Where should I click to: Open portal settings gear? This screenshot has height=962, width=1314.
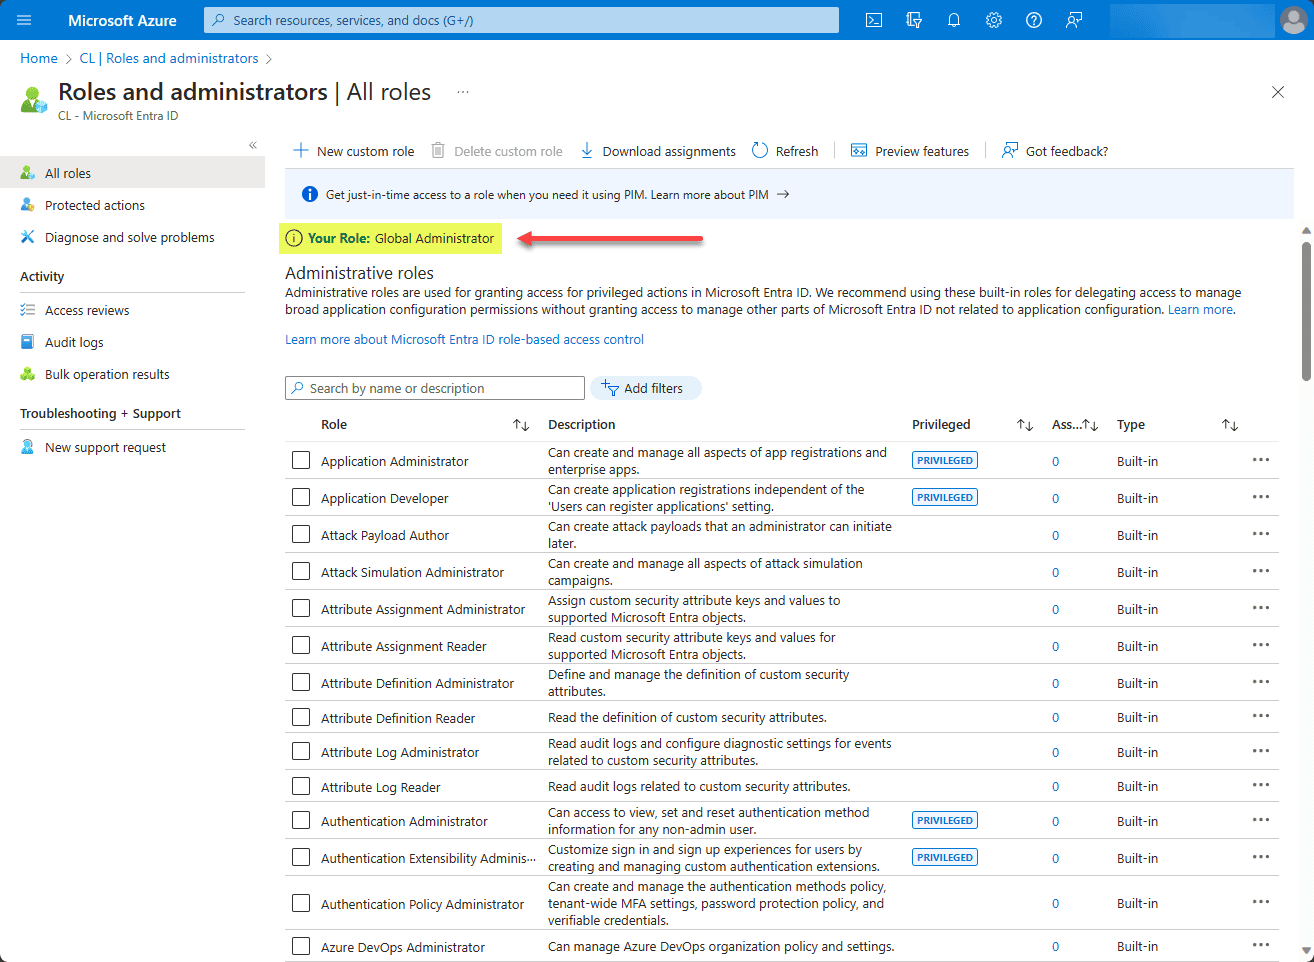coord(994,20)
